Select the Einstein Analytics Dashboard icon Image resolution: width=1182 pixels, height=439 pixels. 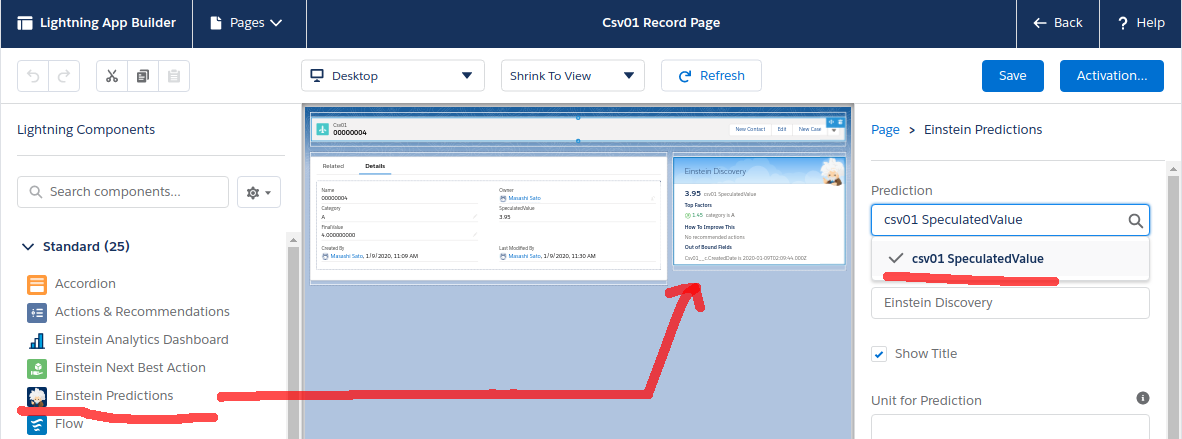tap(37, 340)
